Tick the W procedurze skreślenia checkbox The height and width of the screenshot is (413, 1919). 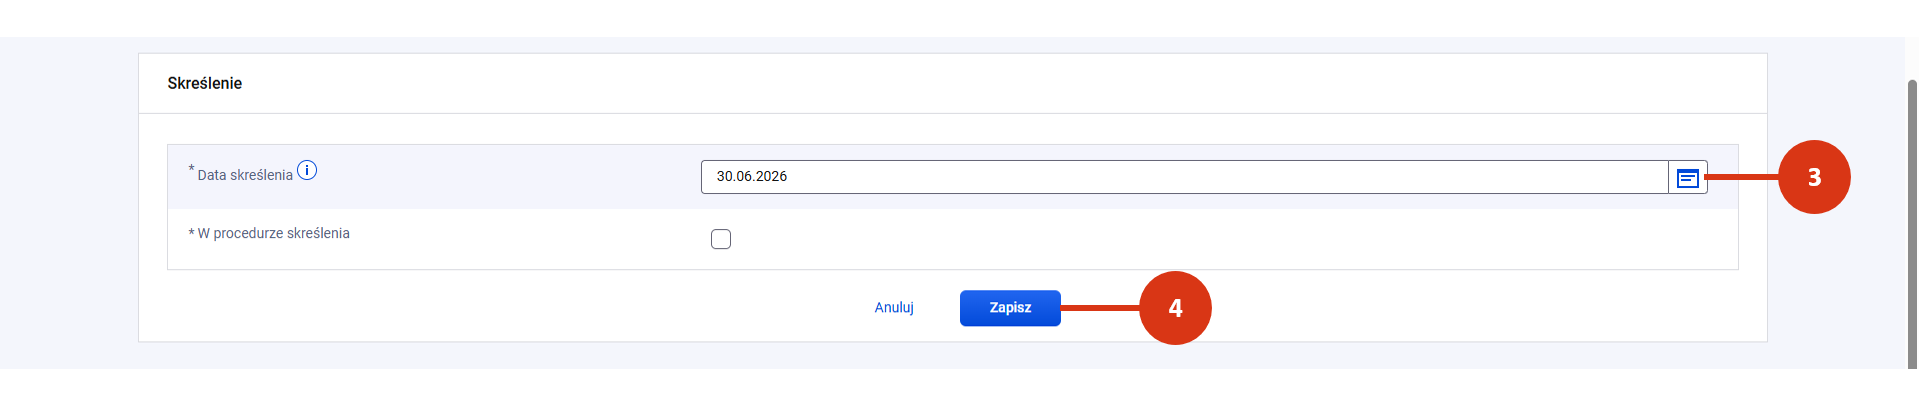pyautogui.click(x=721, y=239)
